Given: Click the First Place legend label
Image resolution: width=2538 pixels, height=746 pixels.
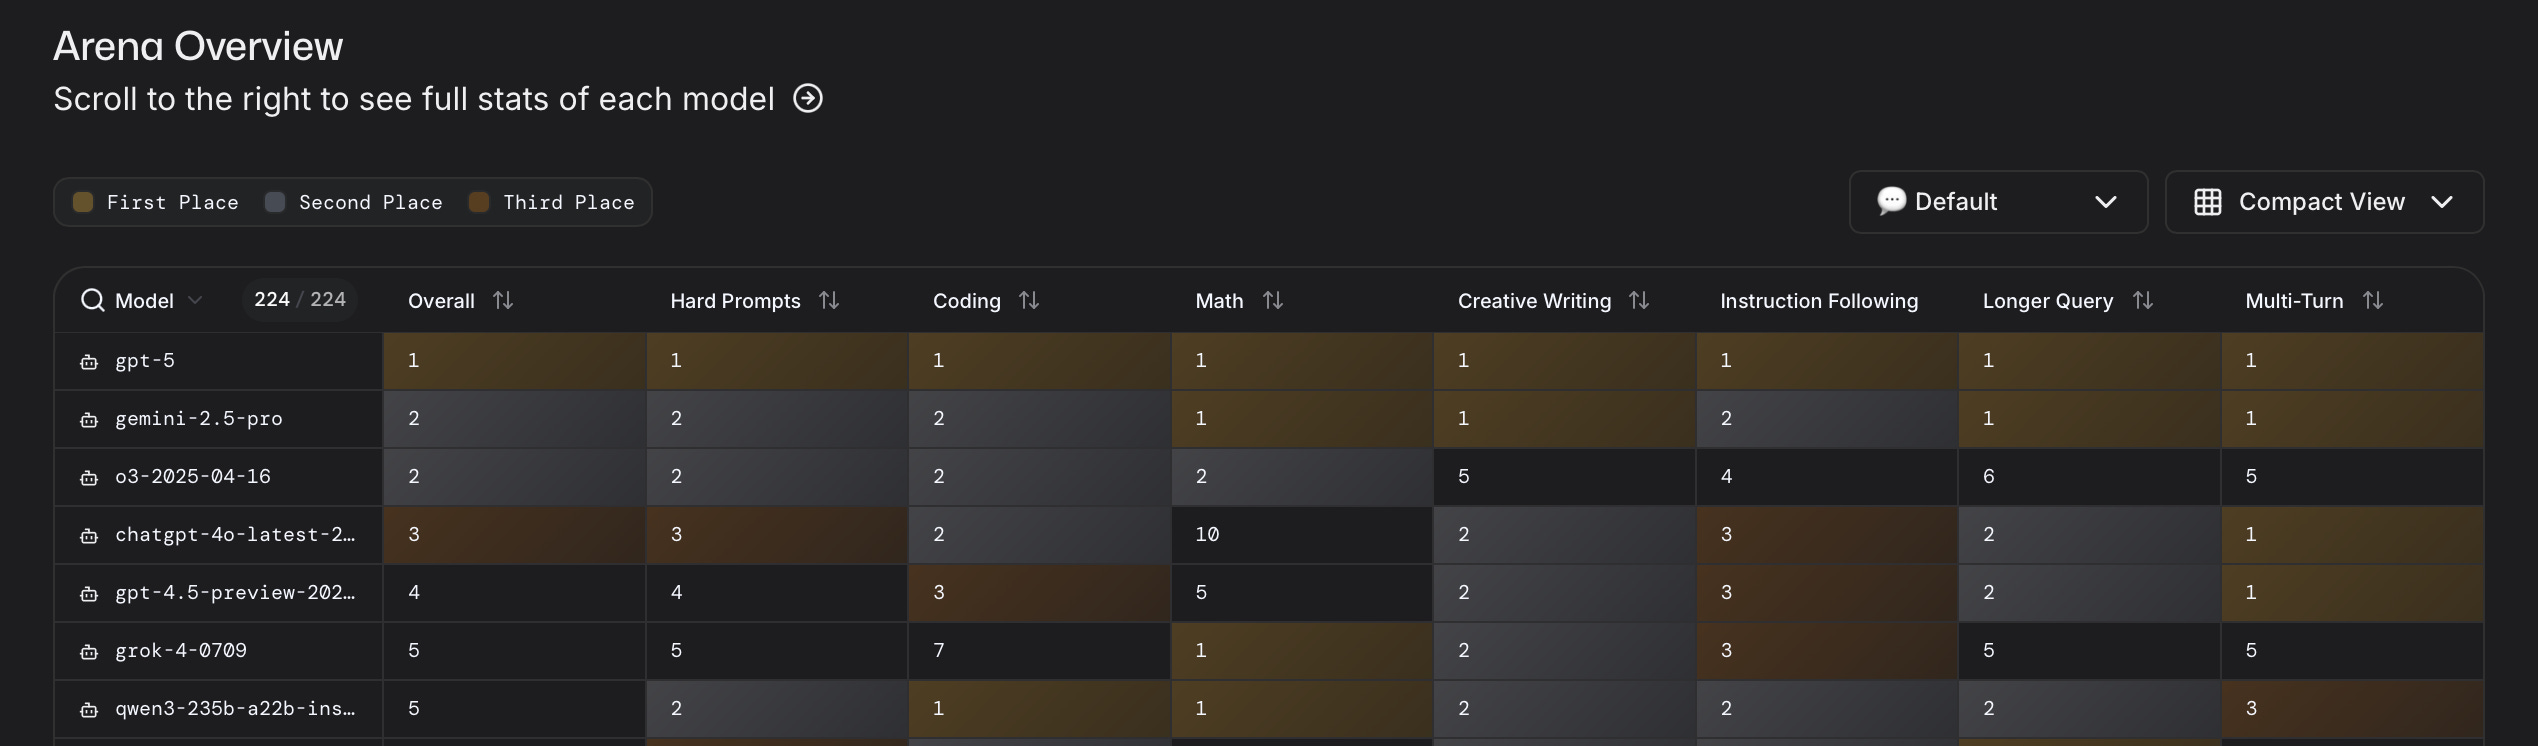Looking at the screenshot, I should [173, 202].
